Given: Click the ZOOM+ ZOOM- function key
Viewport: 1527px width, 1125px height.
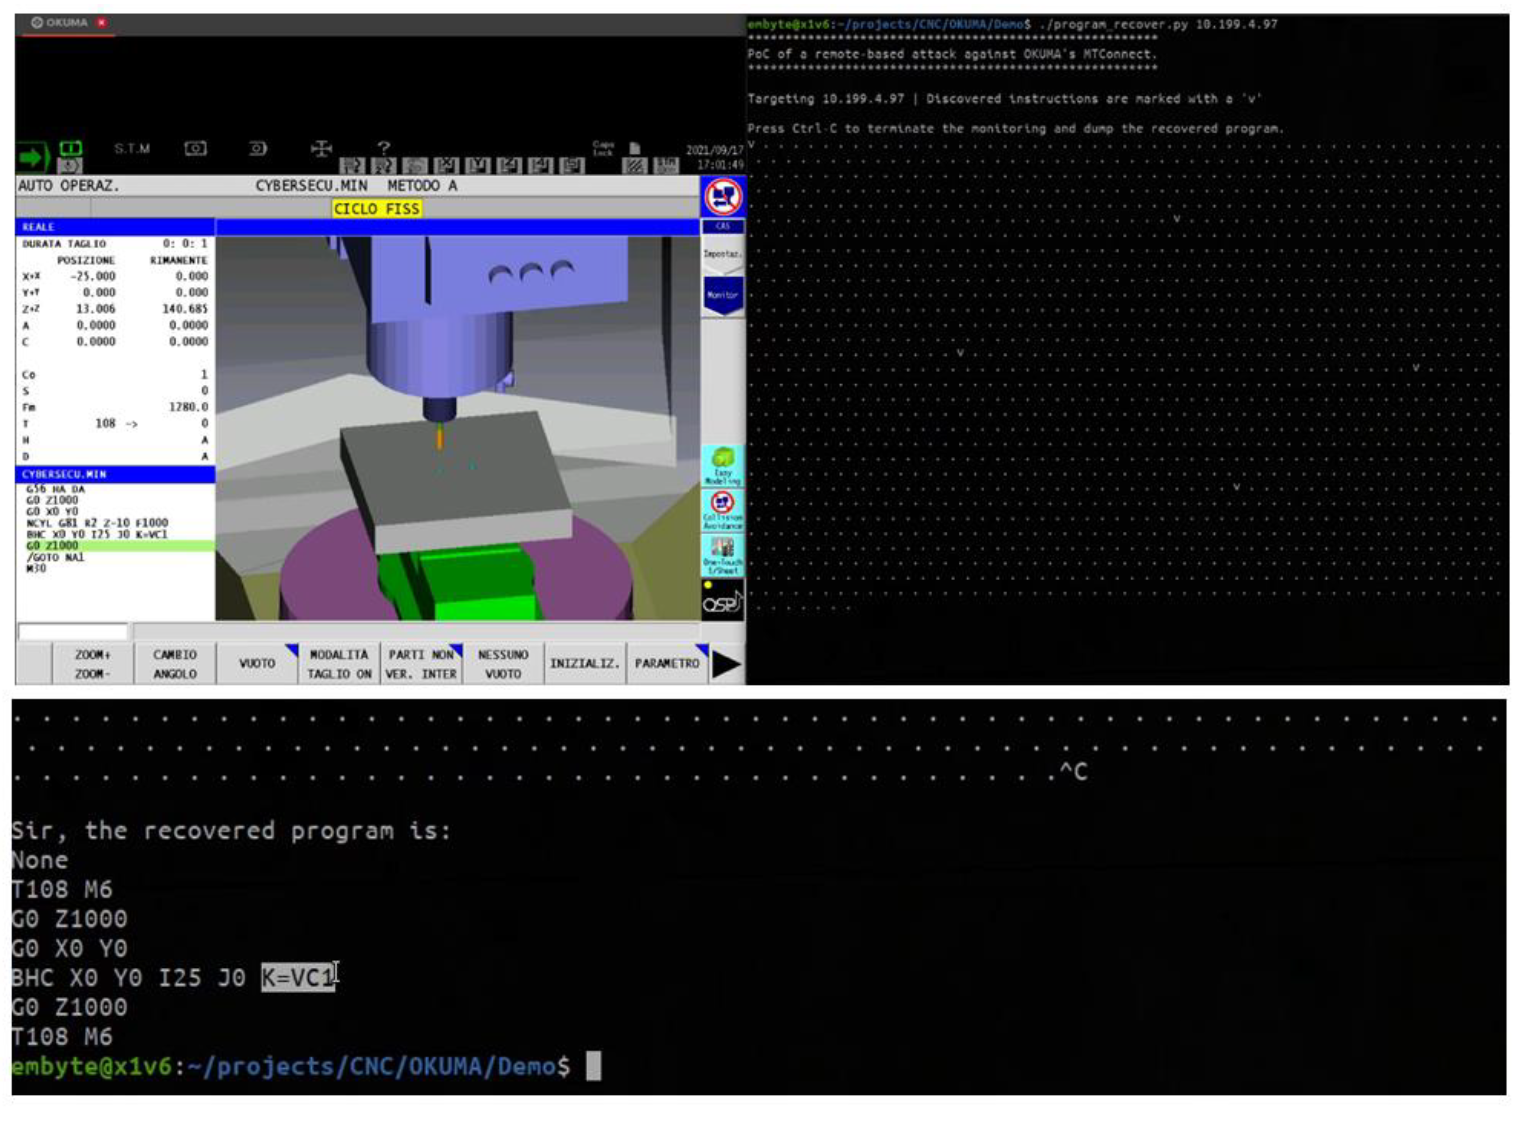Looking at the screenshot, I should pos(92,664).
